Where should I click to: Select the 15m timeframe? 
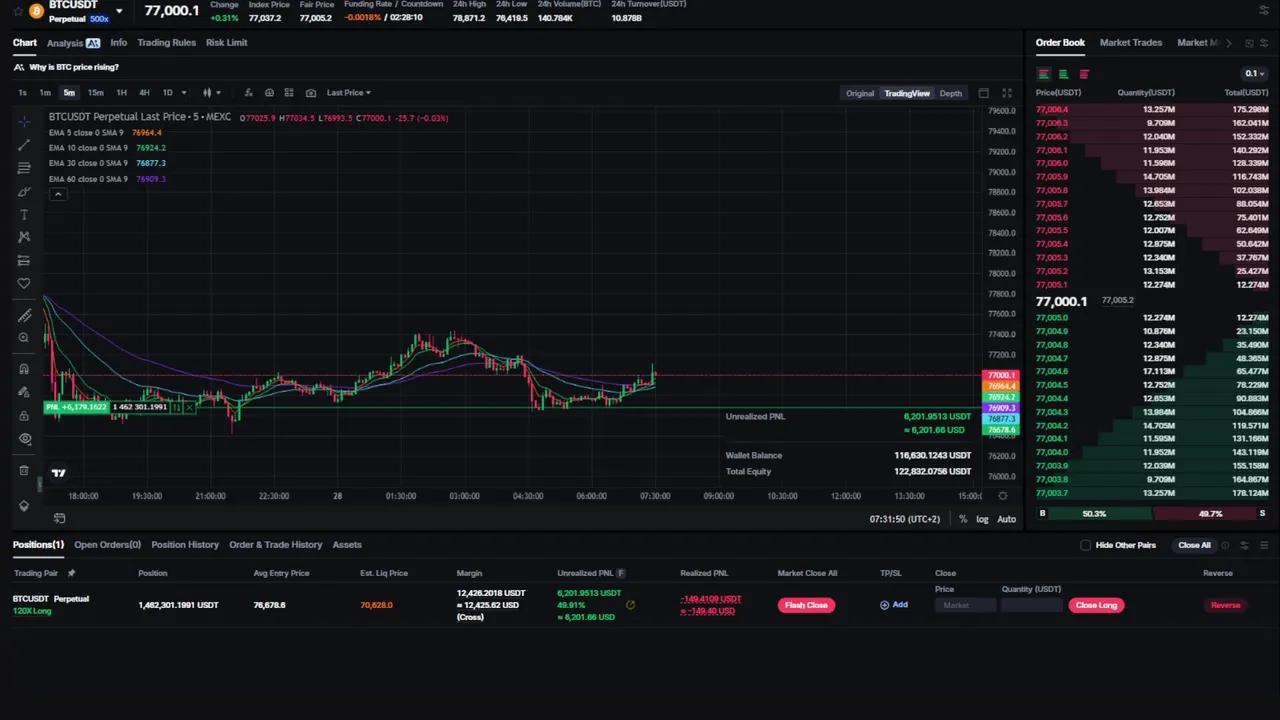point(95,93)
